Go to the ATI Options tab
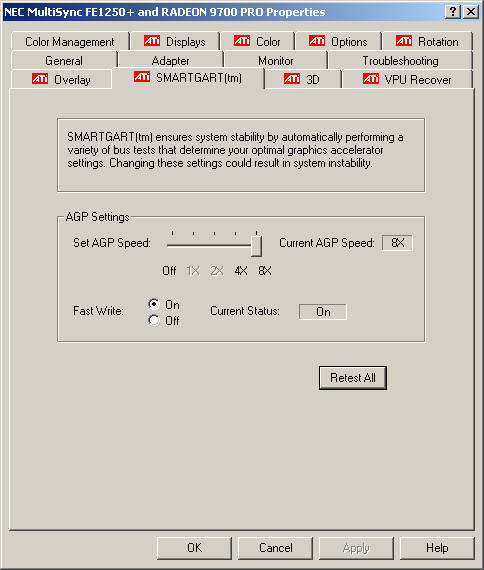 click(338, 42)
